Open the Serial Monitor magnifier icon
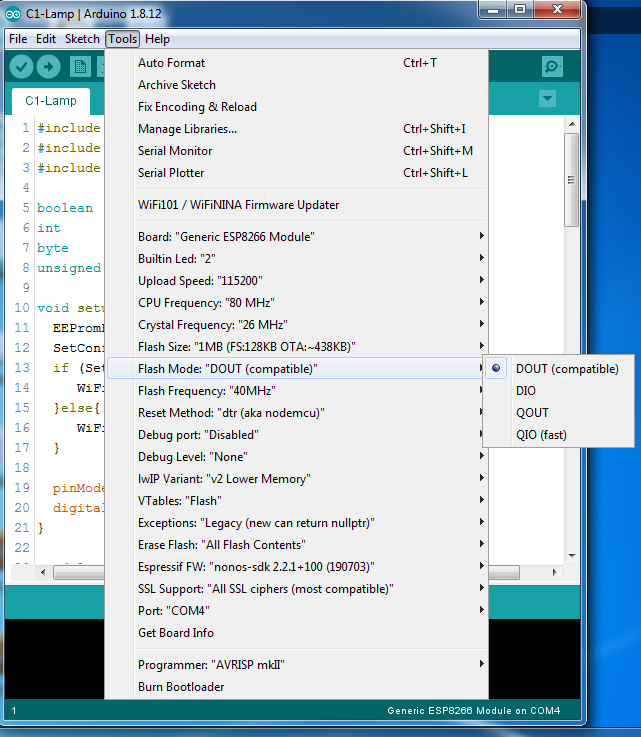 [552, 67]
